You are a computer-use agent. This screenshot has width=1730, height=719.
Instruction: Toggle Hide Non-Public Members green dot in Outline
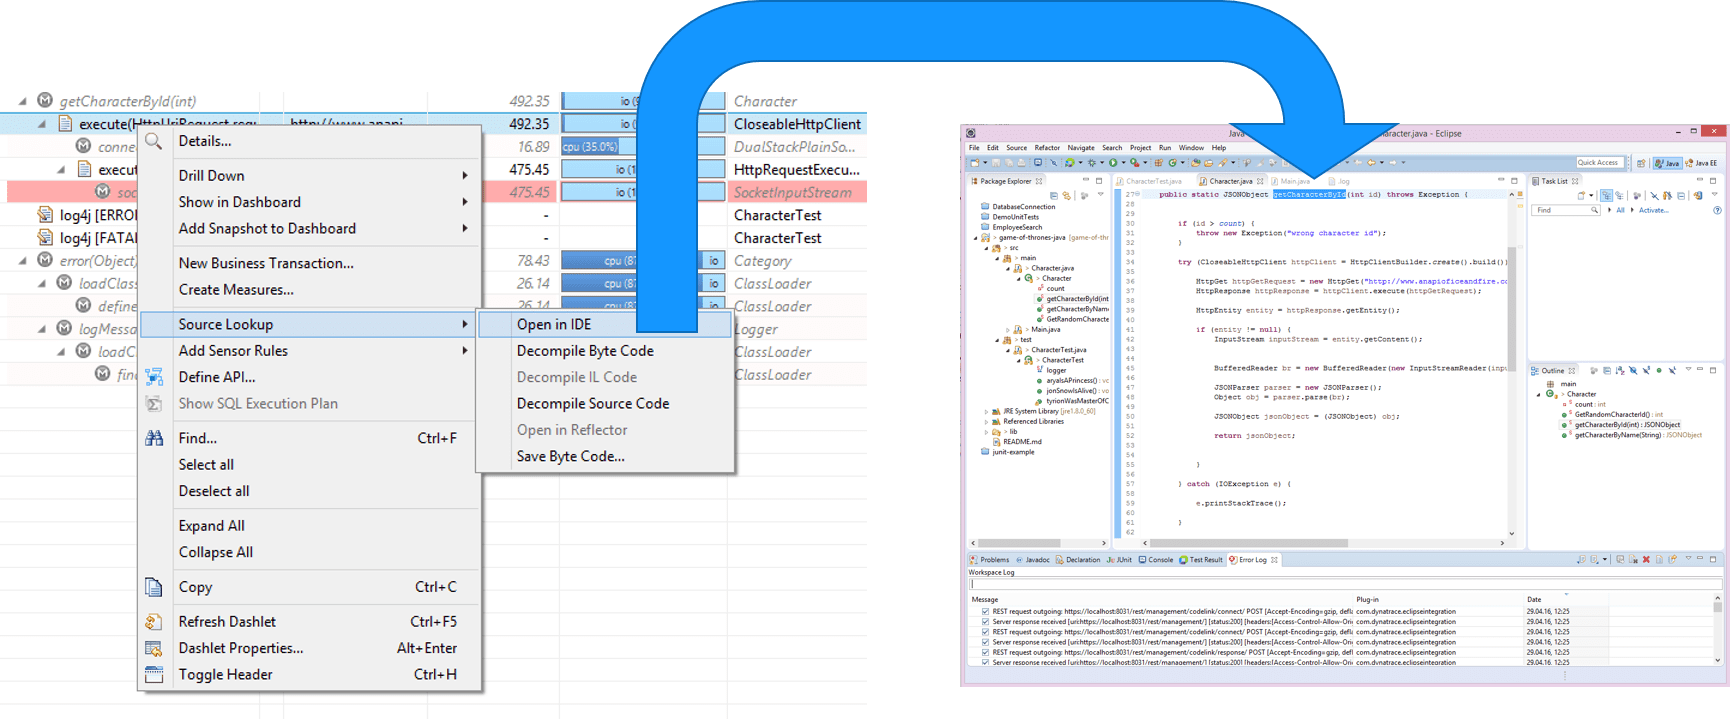point(1659,370)
